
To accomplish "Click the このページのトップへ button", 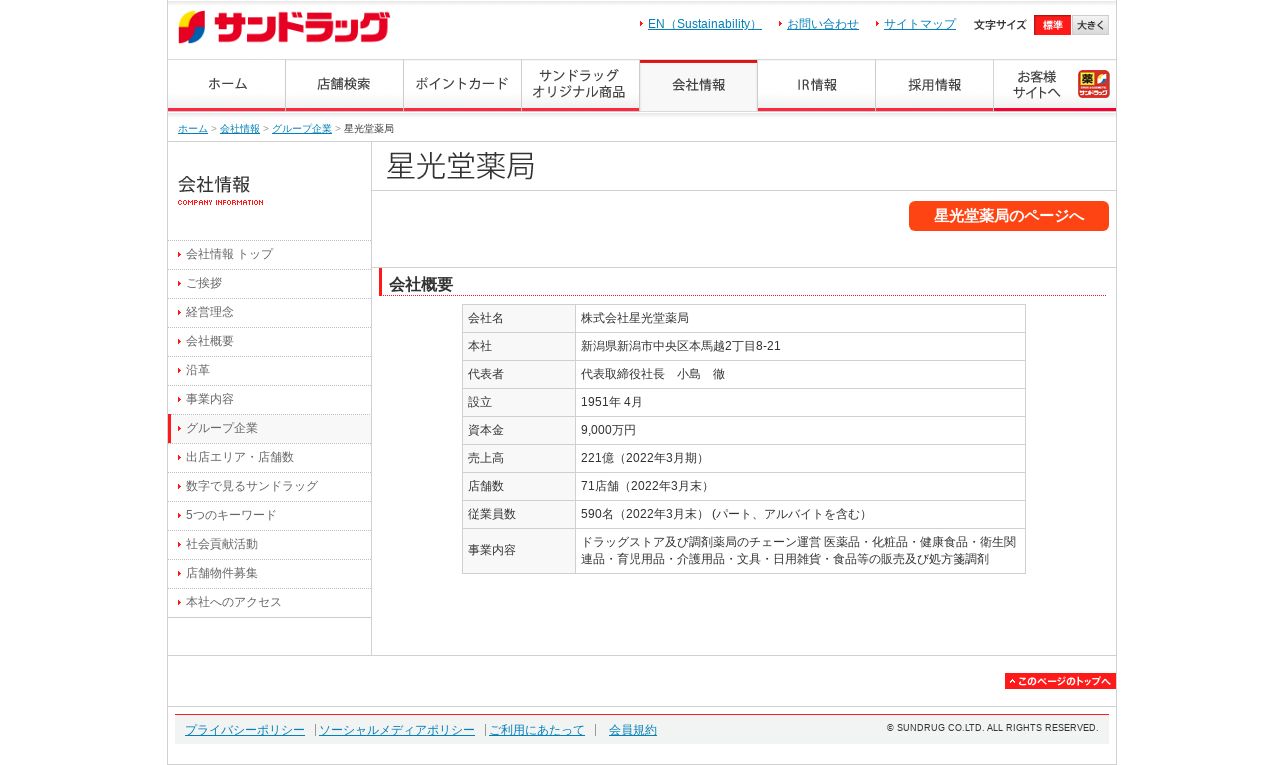I will (x=1060, y=681).
